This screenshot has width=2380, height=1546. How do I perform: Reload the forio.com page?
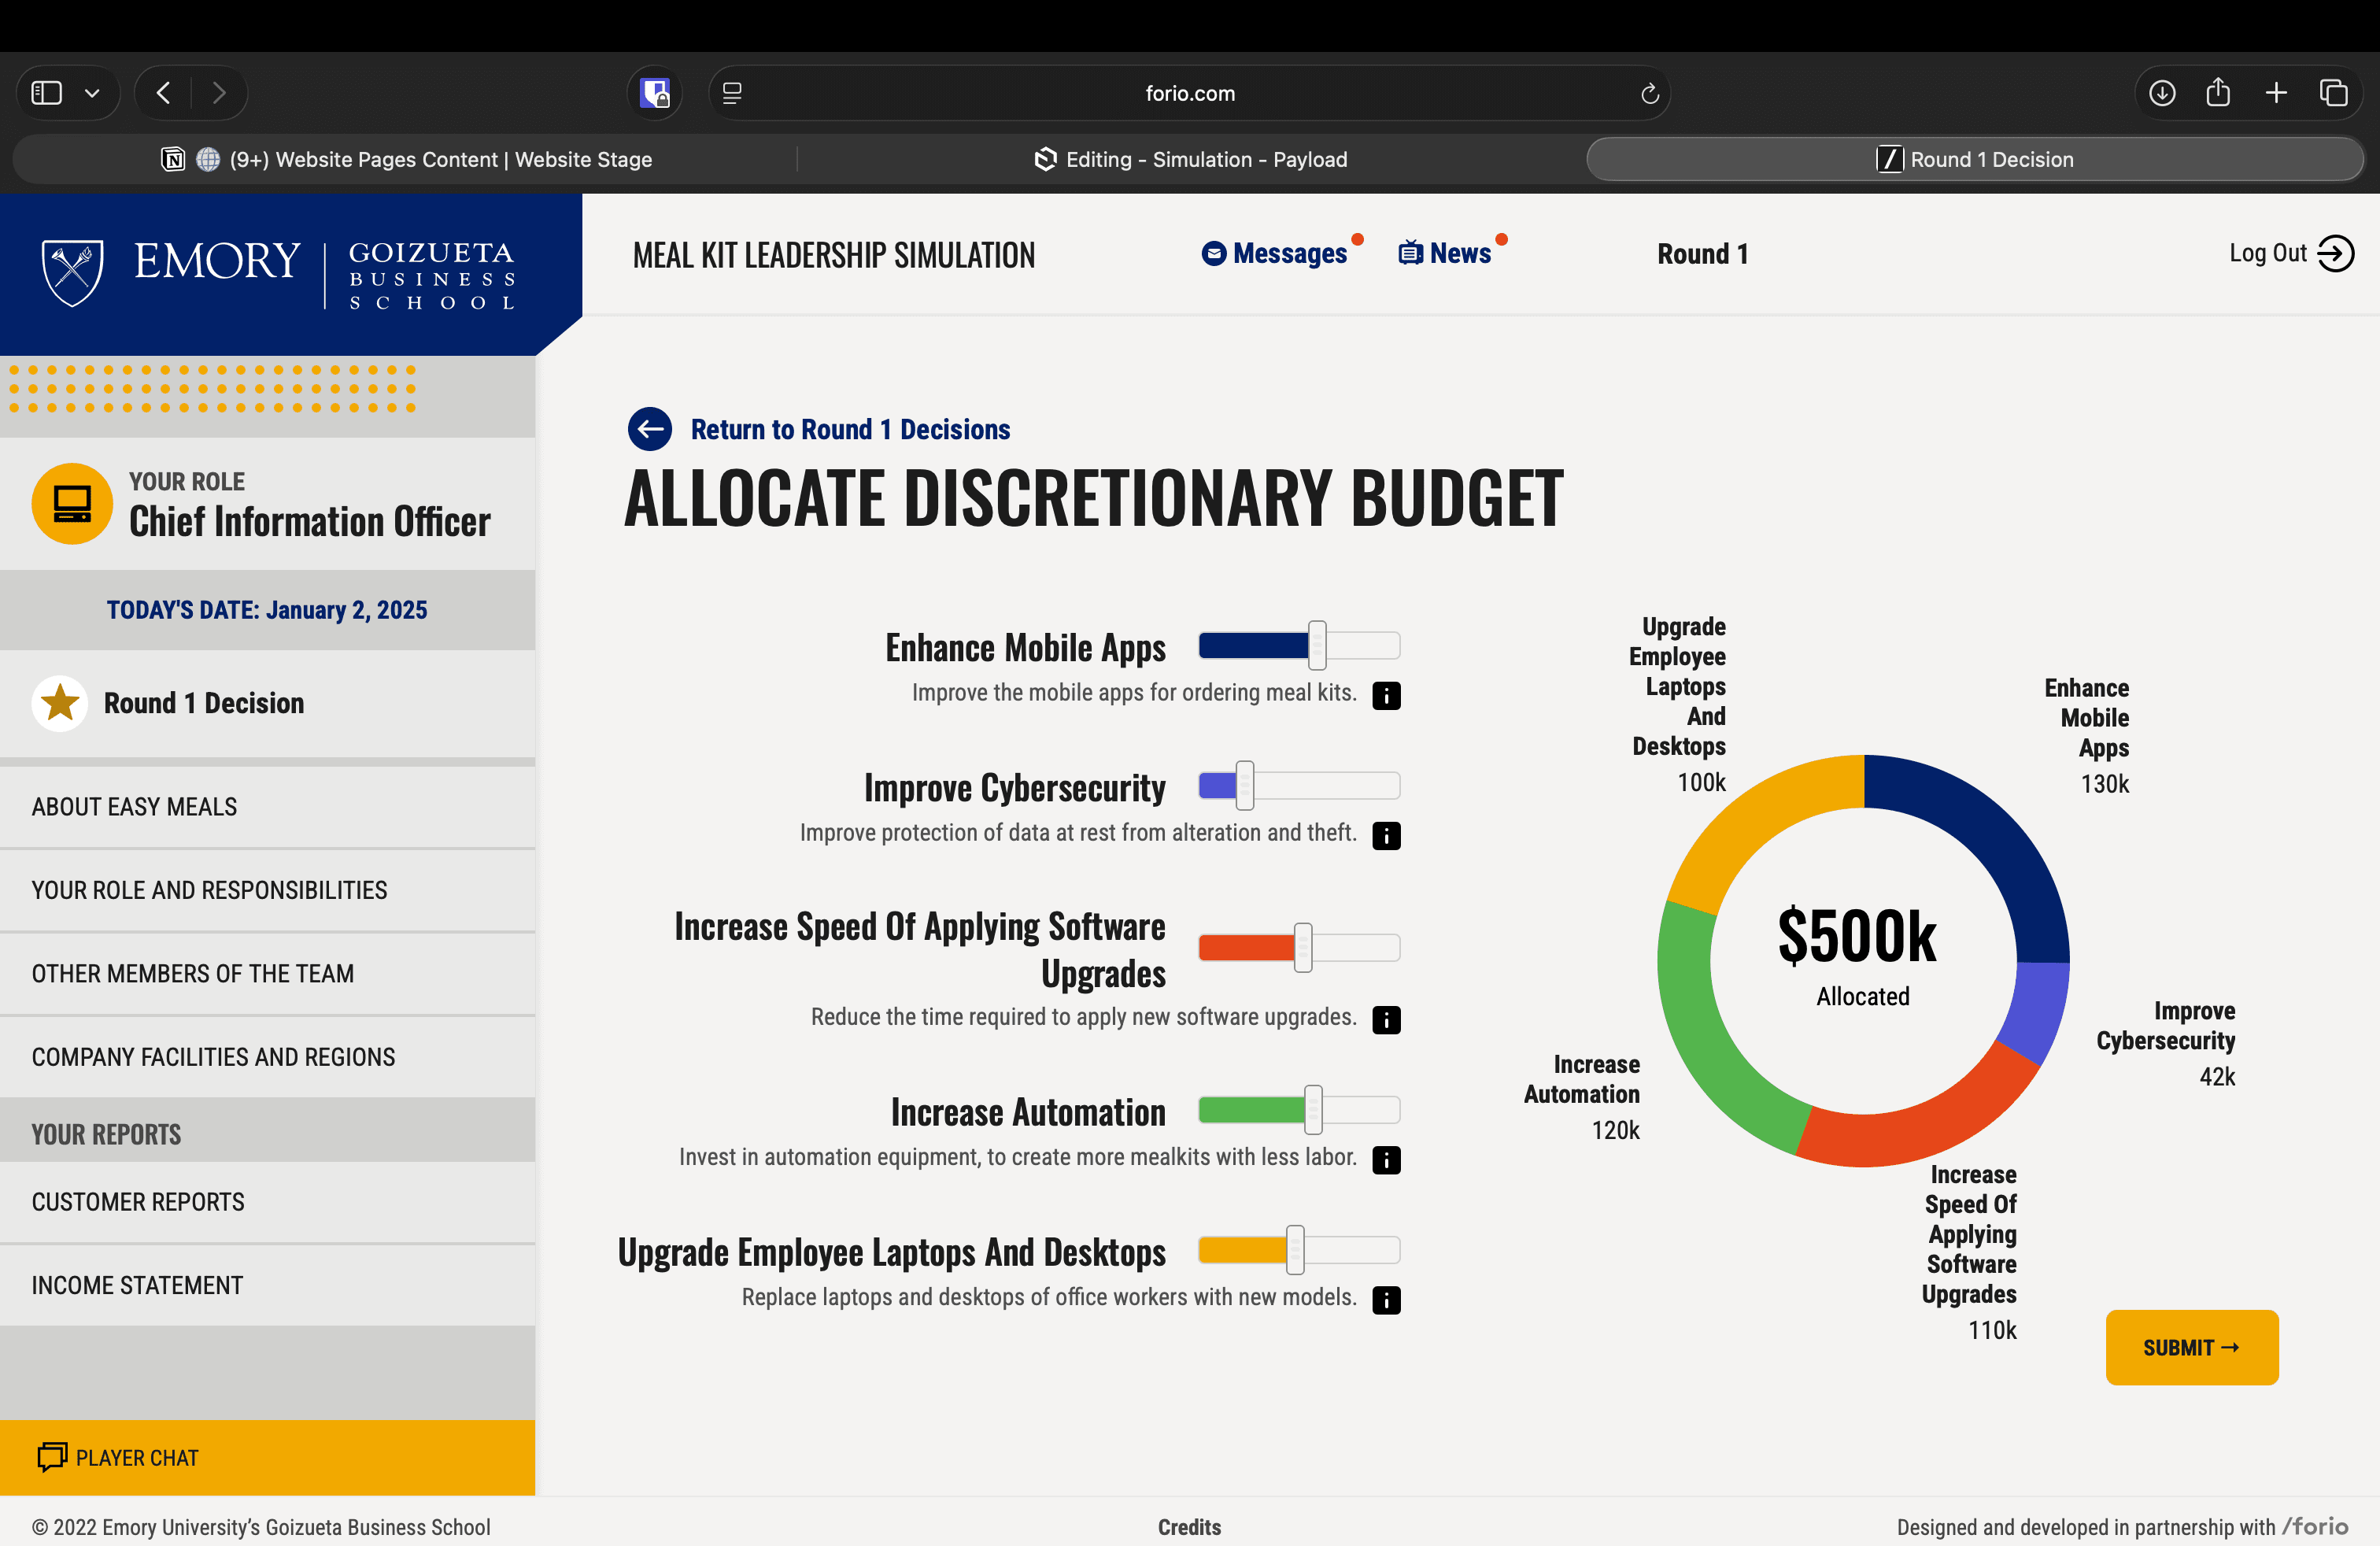pyautogui.click(x=1649, y=93)
